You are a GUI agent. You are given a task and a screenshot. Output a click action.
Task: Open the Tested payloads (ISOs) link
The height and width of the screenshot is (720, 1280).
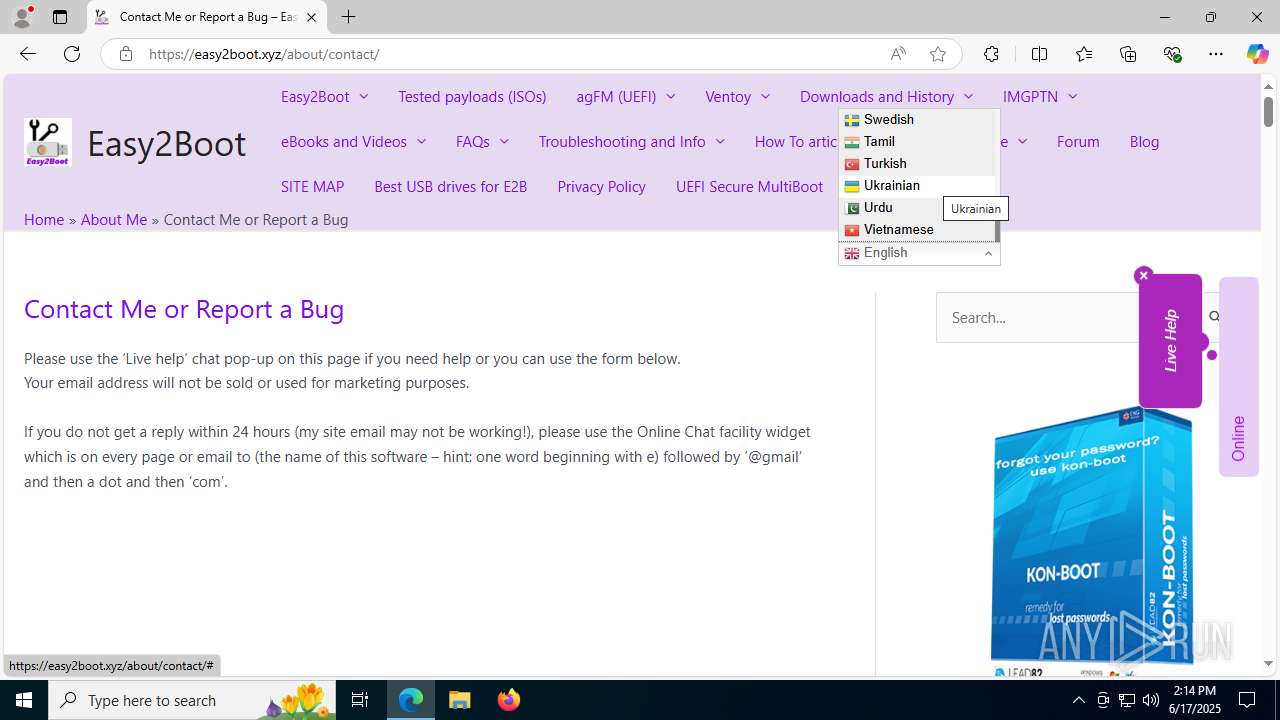[472, 96]
